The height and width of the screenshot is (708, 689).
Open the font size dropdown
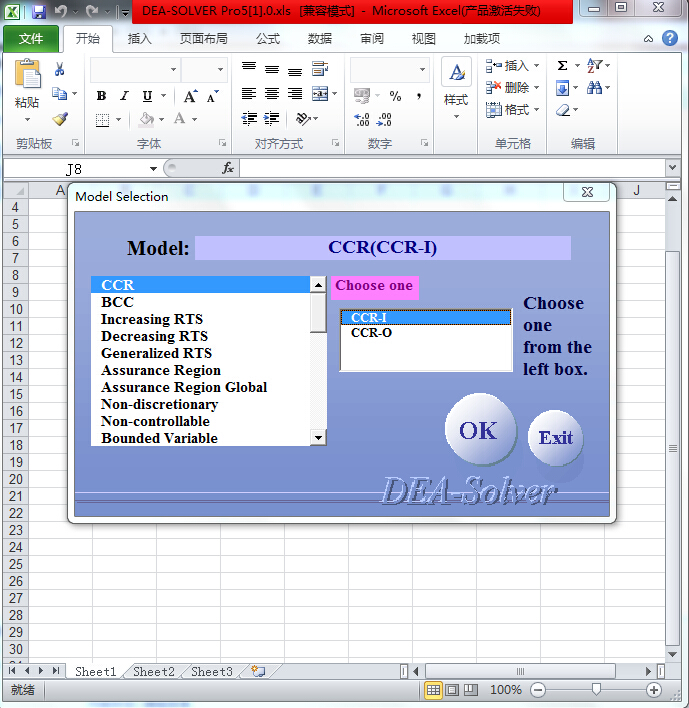pyautogui.click(x=220, y=70)
